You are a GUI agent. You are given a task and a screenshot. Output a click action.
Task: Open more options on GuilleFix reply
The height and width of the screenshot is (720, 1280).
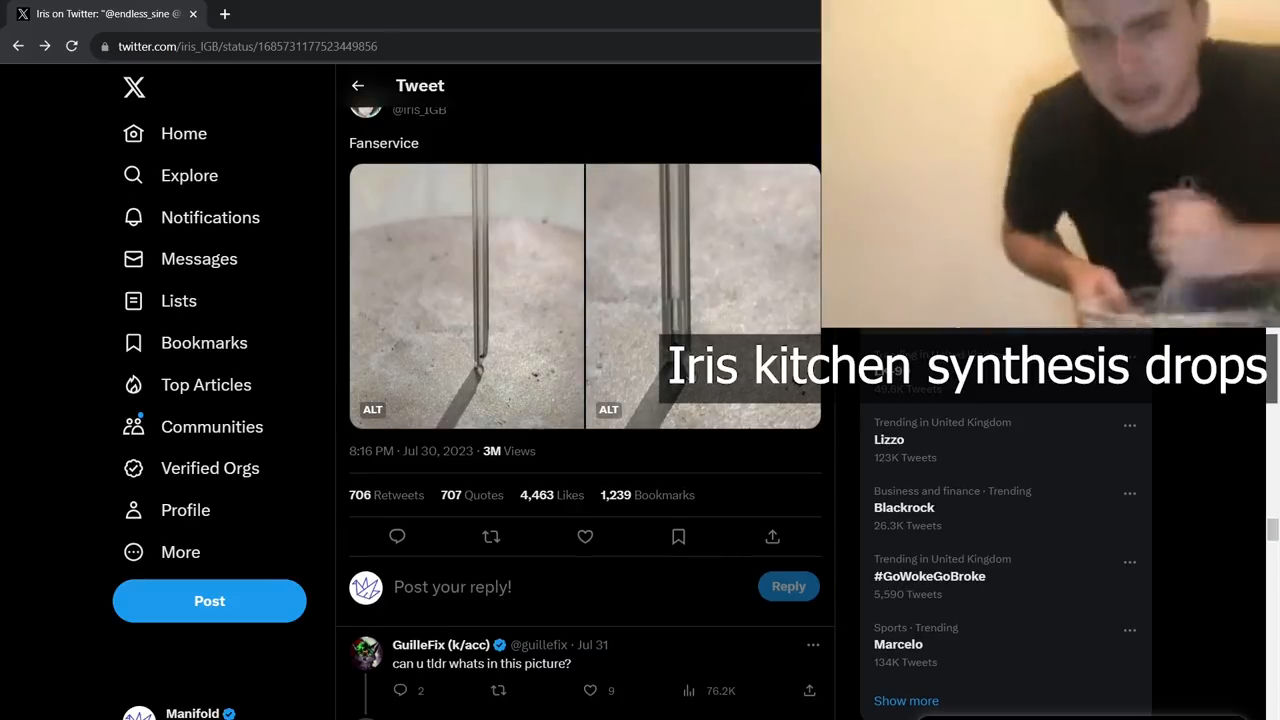tap(813, 645)
